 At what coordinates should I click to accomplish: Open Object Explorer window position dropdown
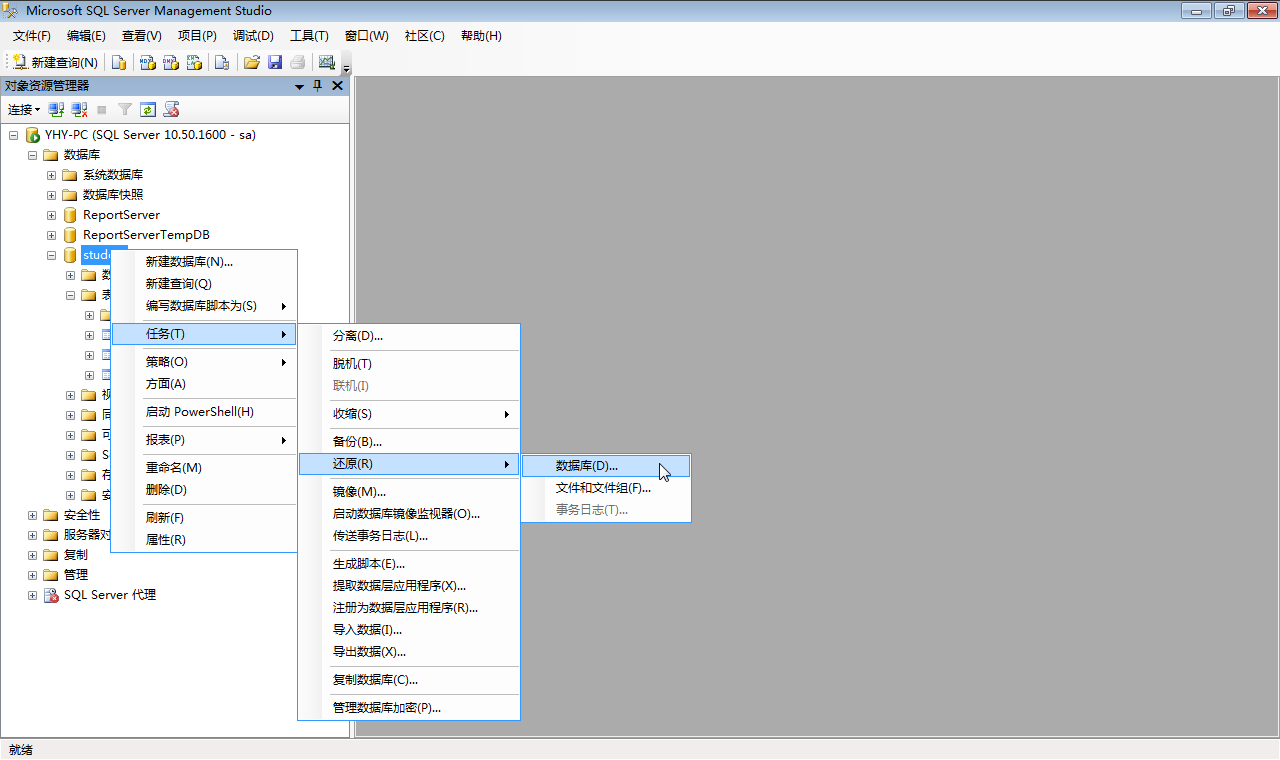299,87
